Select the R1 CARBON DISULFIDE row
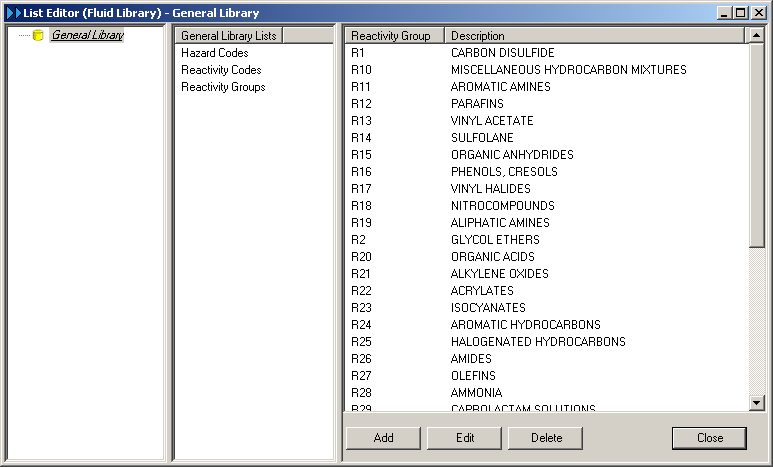The image size is (773, 467). point(502,53)
